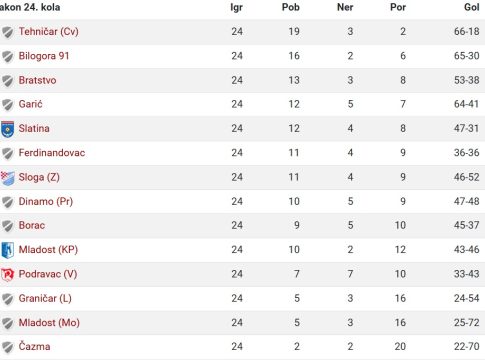Open the Tehničar (Cv) team link
The width and height of the screenshot is (485, 360).
[x=49, y=32]
